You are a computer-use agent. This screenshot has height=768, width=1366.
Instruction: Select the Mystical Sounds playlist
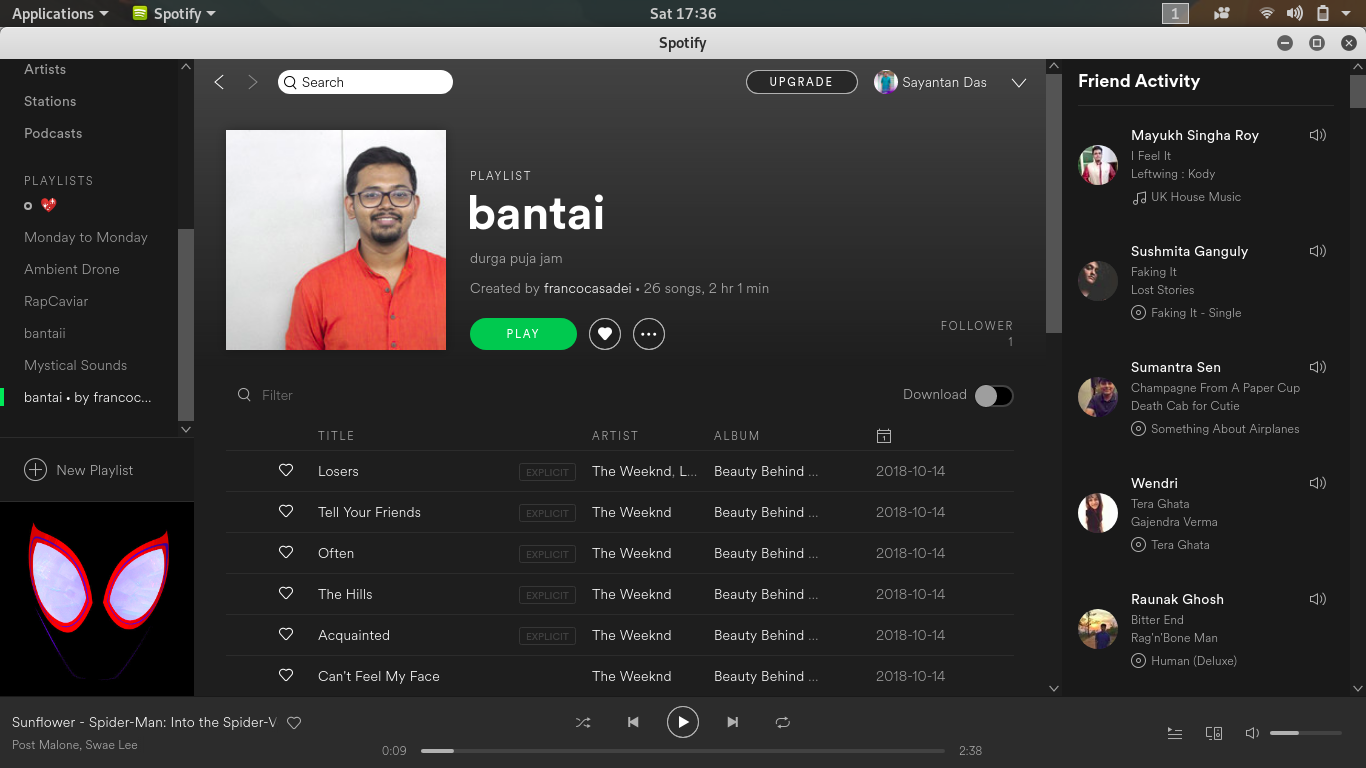pos(76,365)
